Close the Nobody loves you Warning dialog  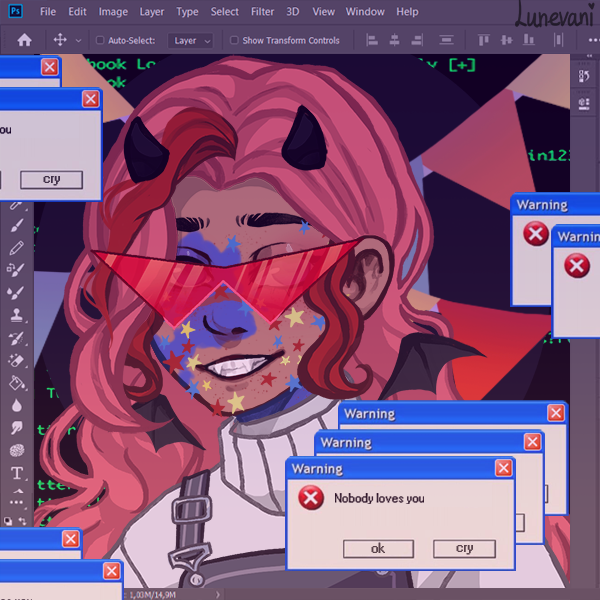(x=503, y=468)
